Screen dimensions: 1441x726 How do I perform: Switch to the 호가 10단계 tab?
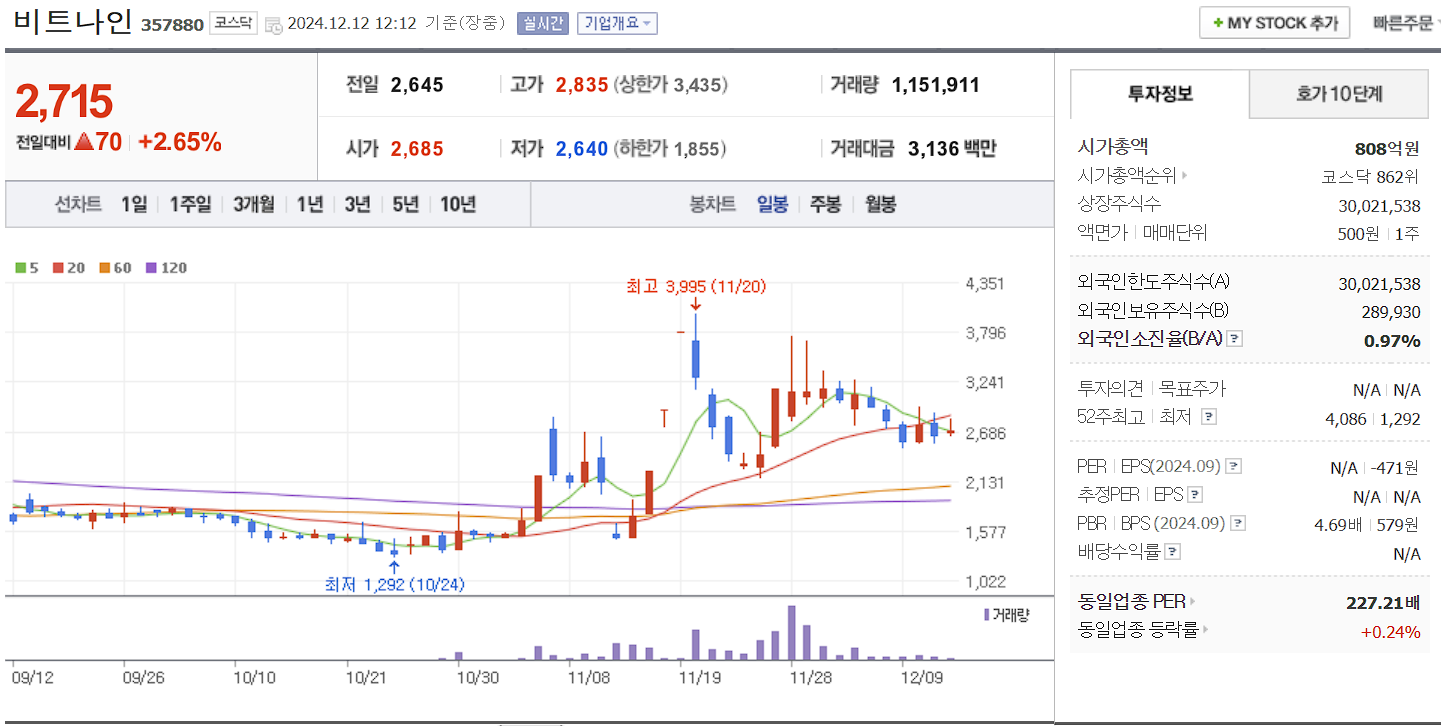1339,93
